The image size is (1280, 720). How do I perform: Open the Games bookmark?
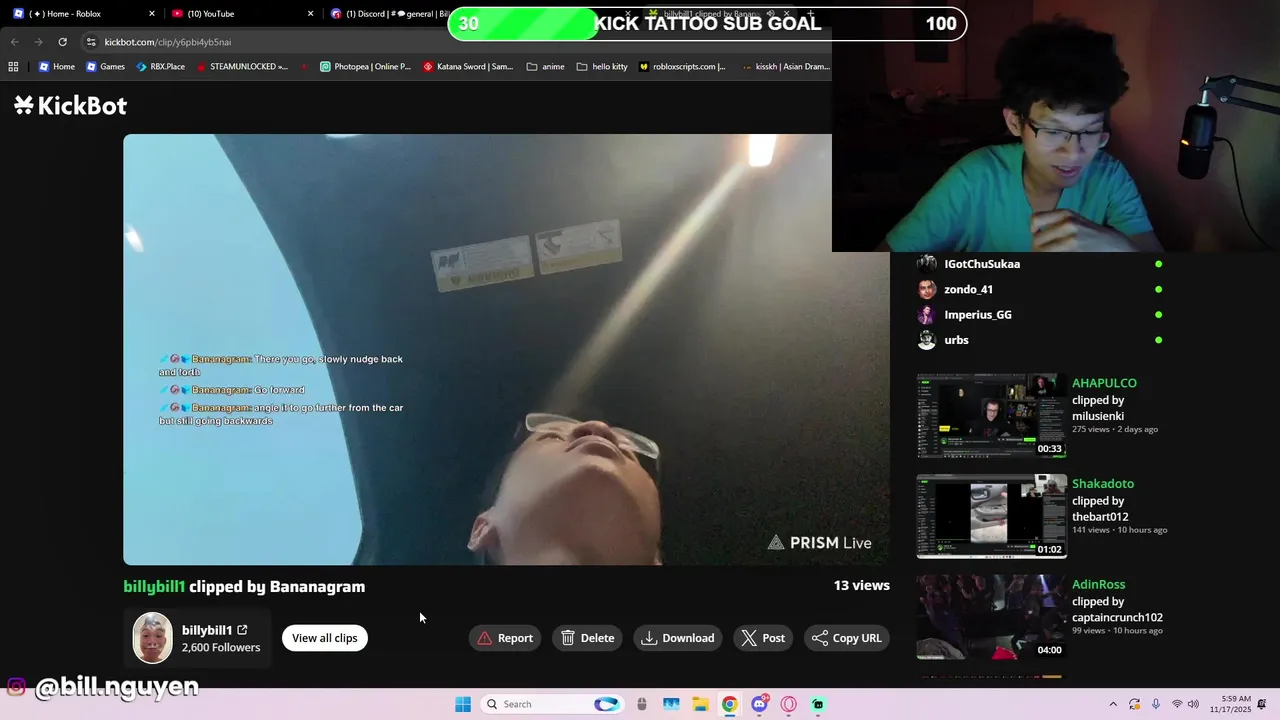click(x=105, y=67)
